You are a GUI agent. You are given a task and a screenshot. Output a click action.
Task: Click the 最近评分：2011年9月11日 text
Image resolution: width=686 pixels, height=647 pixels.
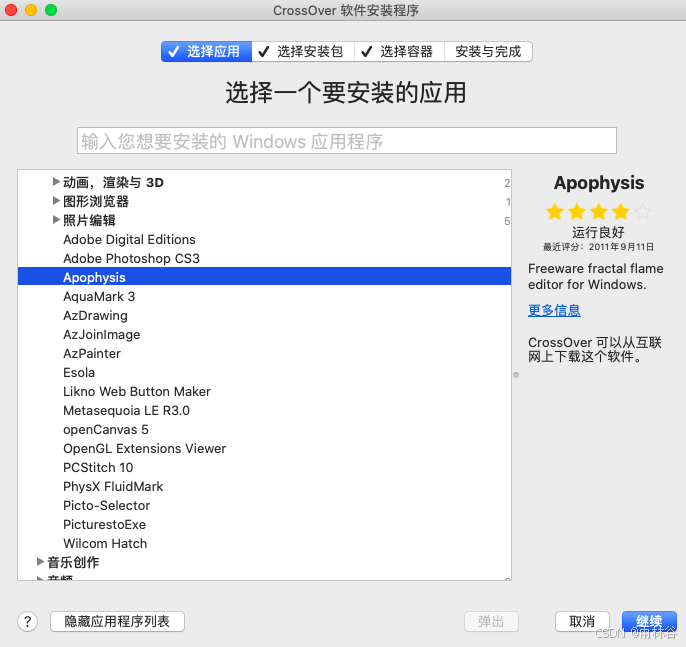598,247
